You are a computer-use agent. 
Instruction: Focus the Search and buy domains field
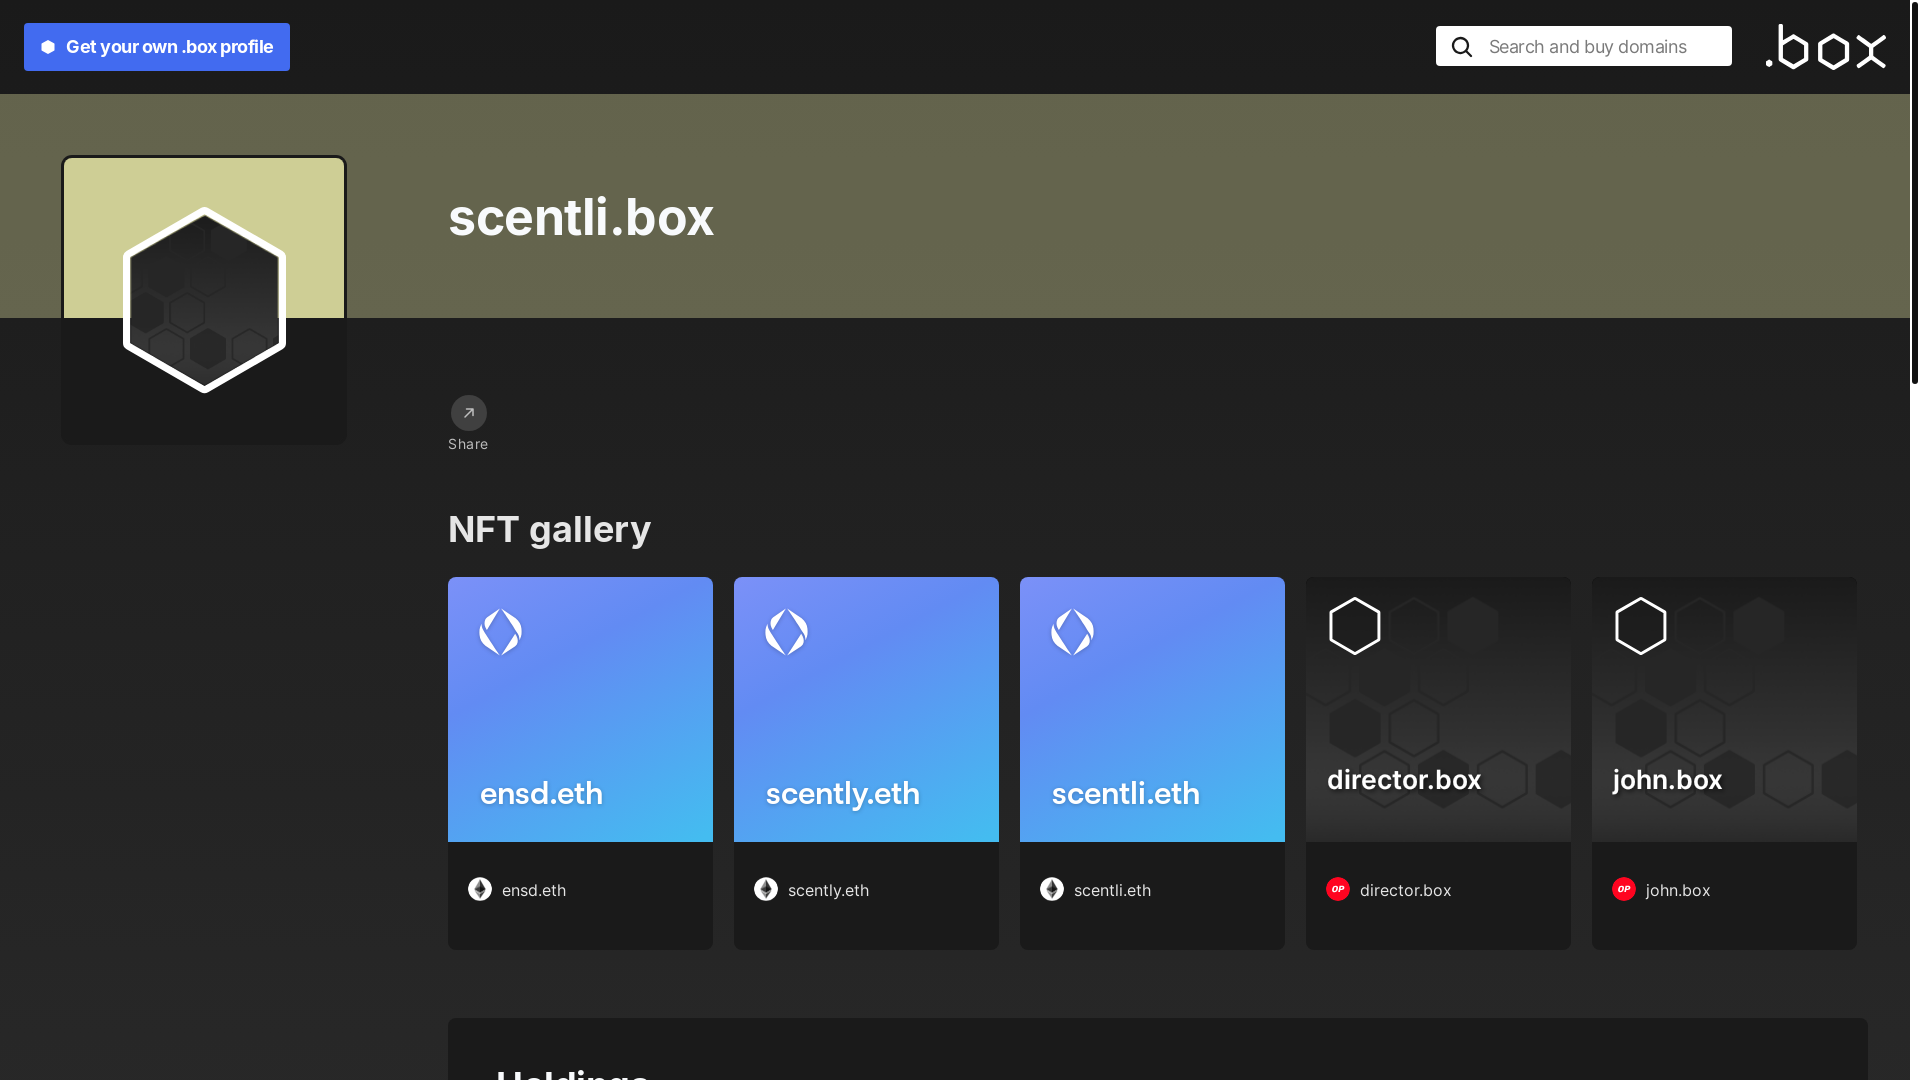pos(1584,46)
